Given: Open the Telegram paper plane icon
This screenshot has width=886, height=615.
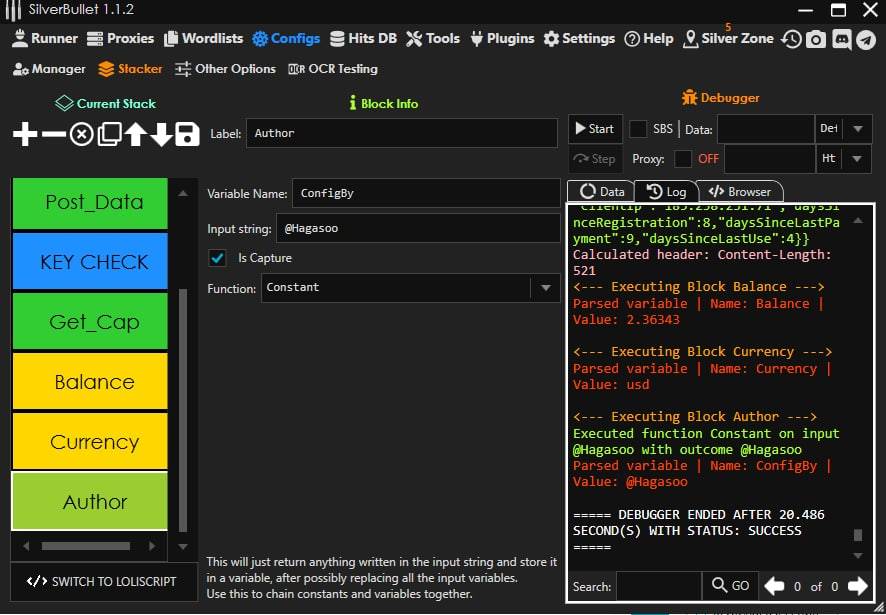Looking at the screenshot, I should point(866,39).
